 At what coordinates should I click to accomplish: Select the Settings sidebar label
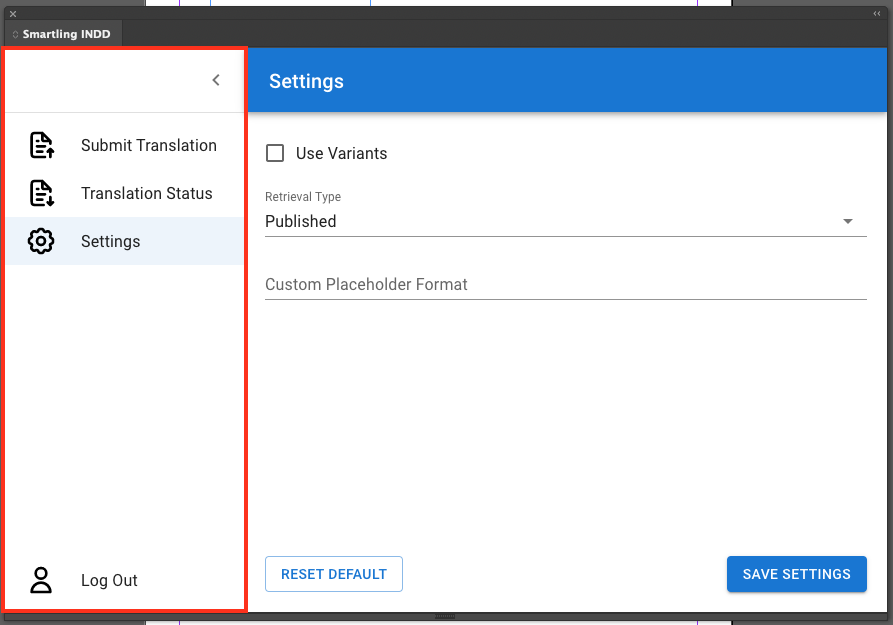coord(110,242)
